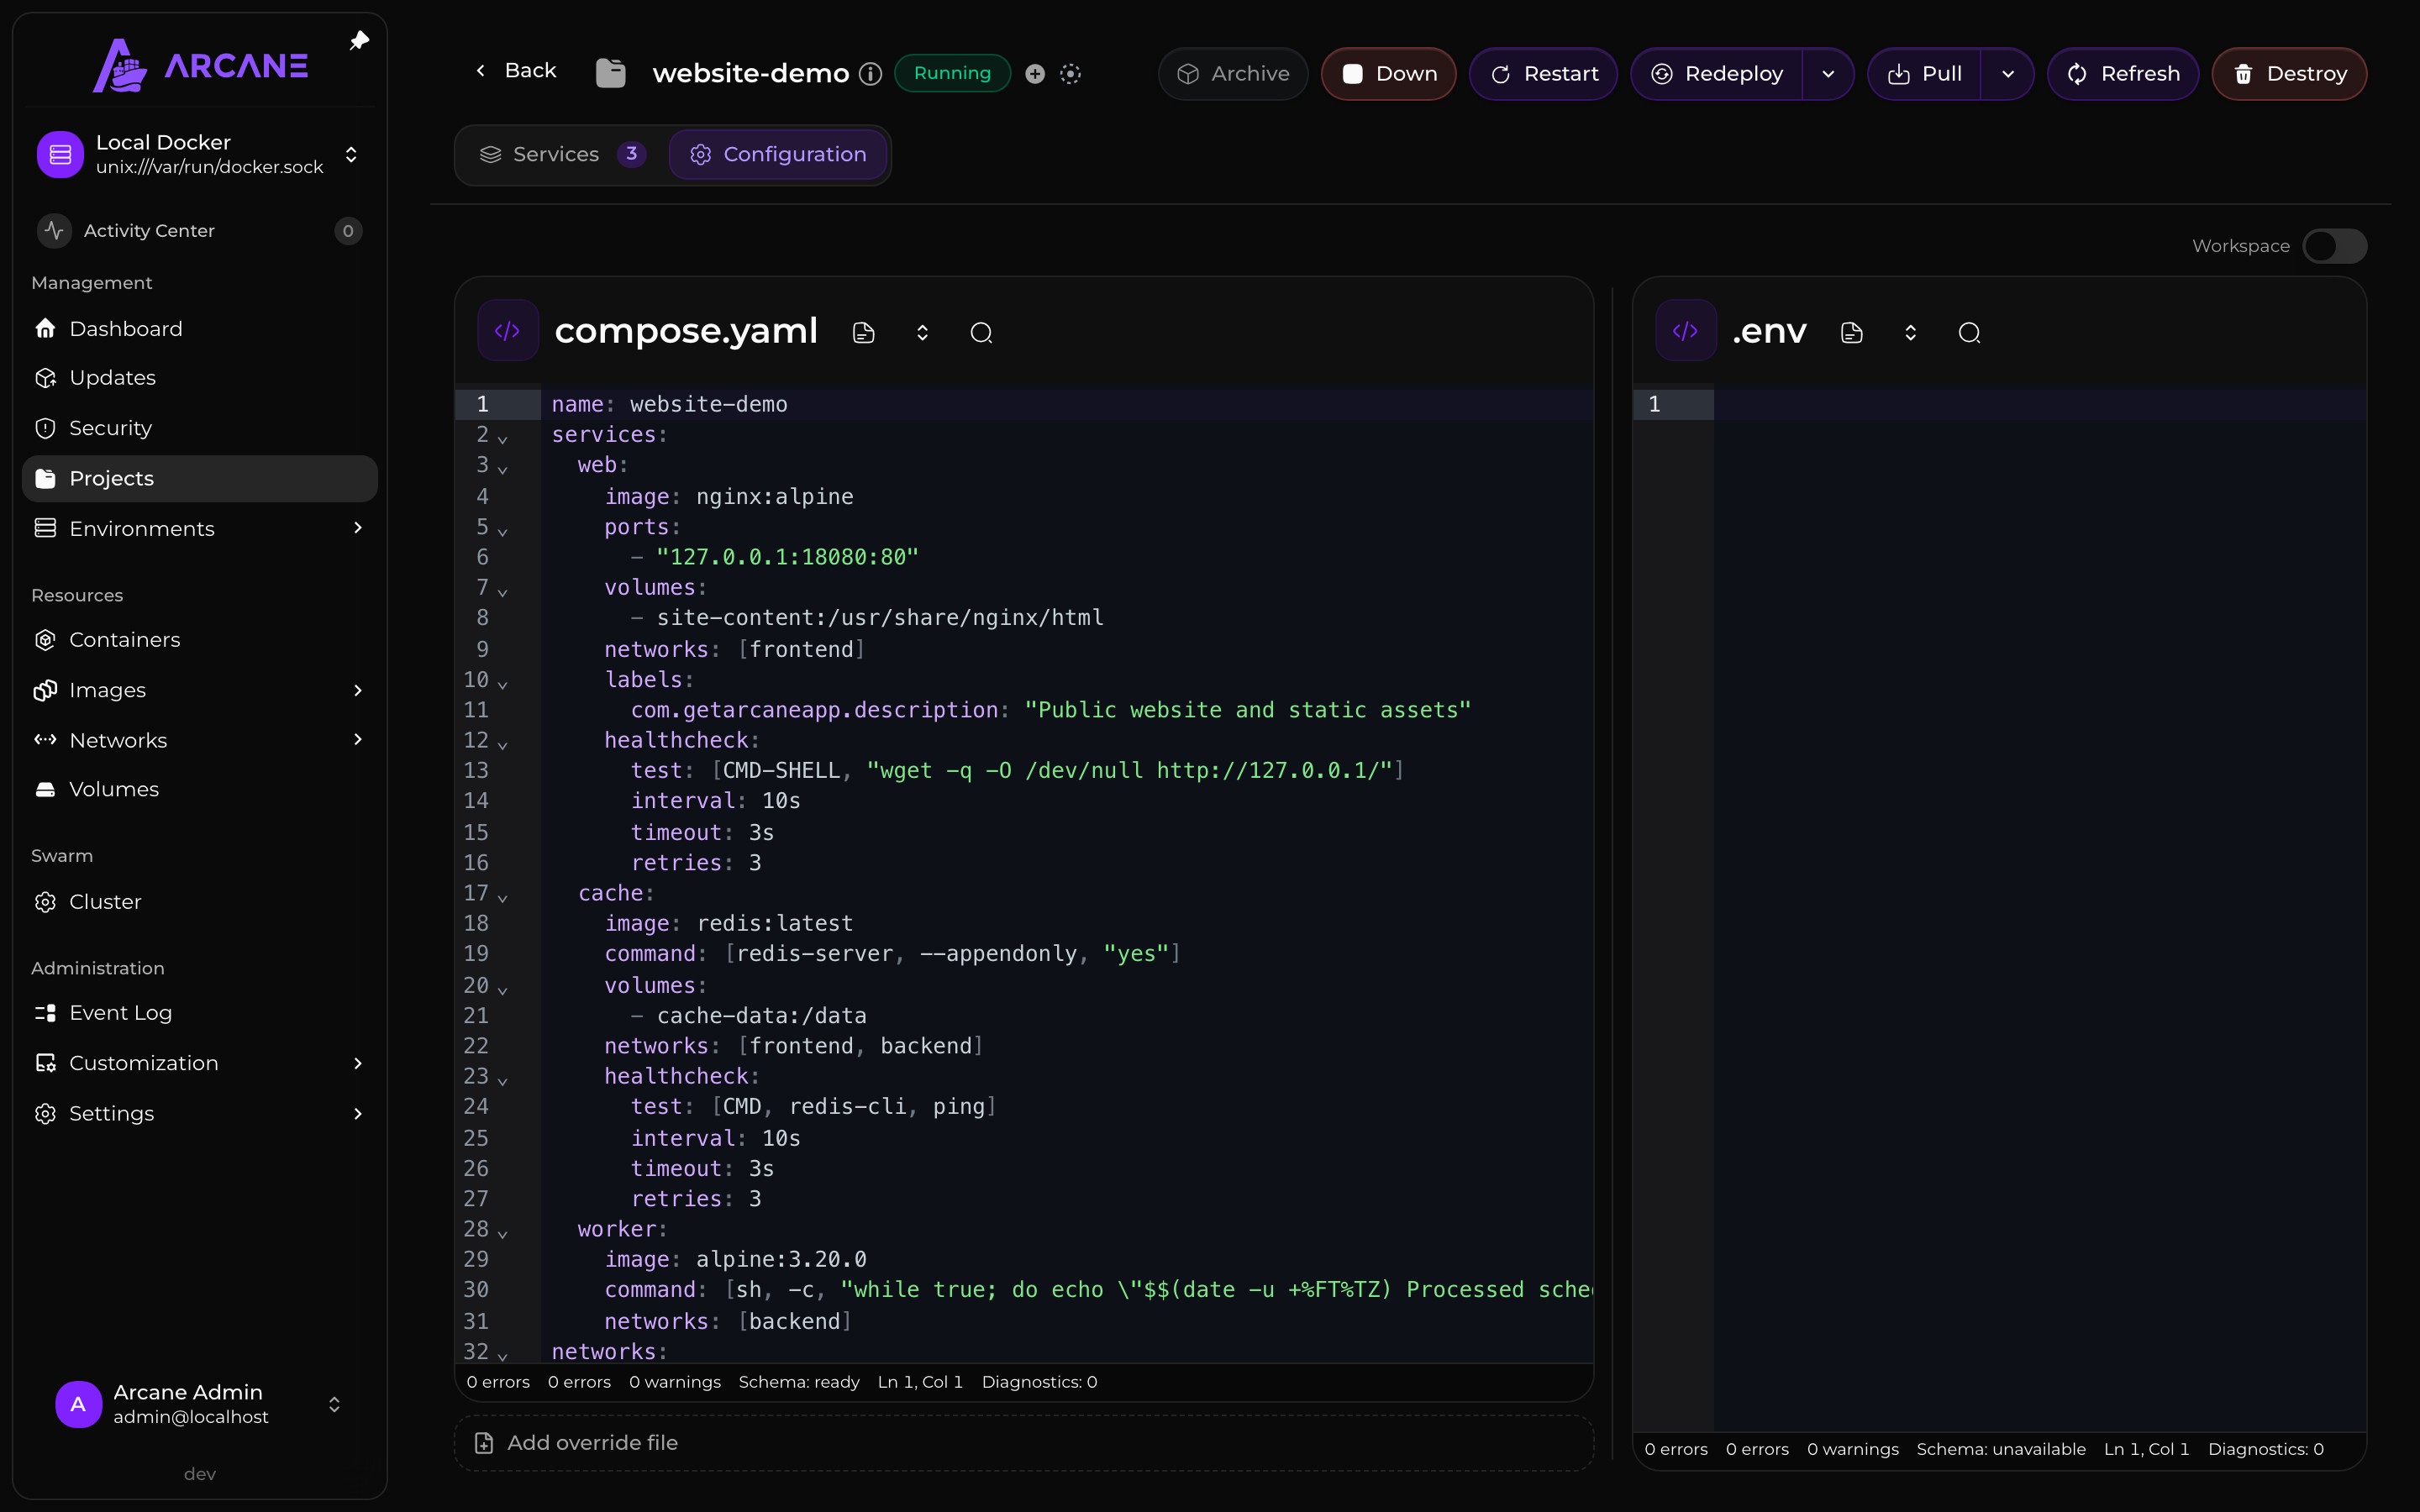The width and height of the screenshot is (2420, 1512).
Task: Click into the .env editor line 1
Action: click(2040, 404)
